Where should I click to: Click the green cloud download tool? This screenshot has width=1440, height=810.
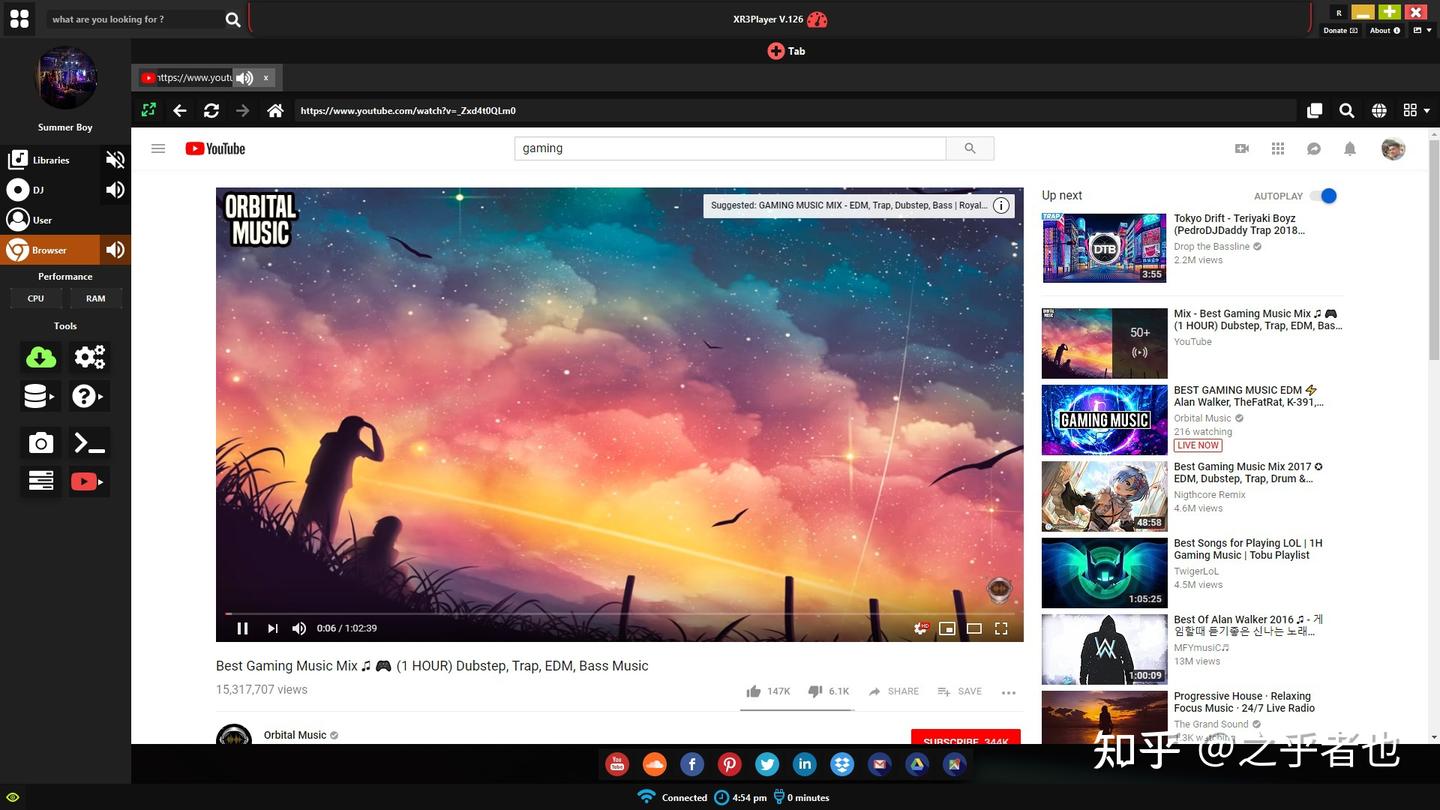[x=41, y=357]
